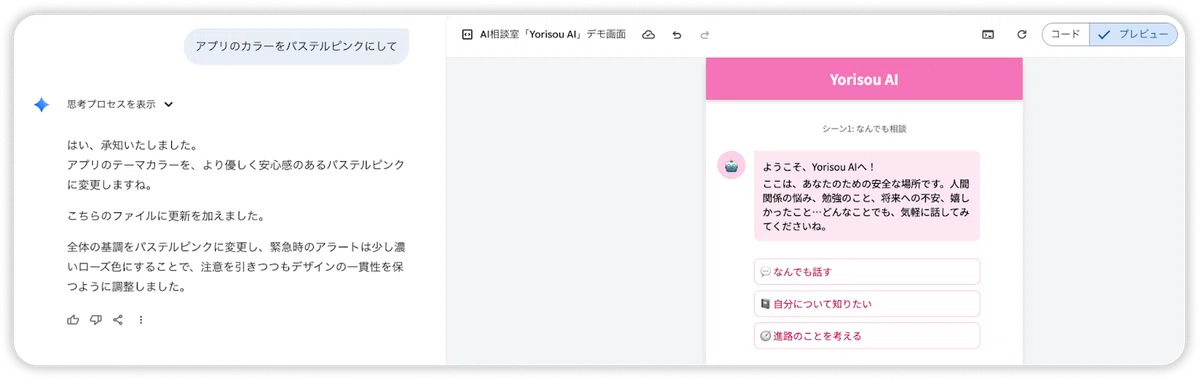Reload the preview with refresh icon

tap(1021, 34)
